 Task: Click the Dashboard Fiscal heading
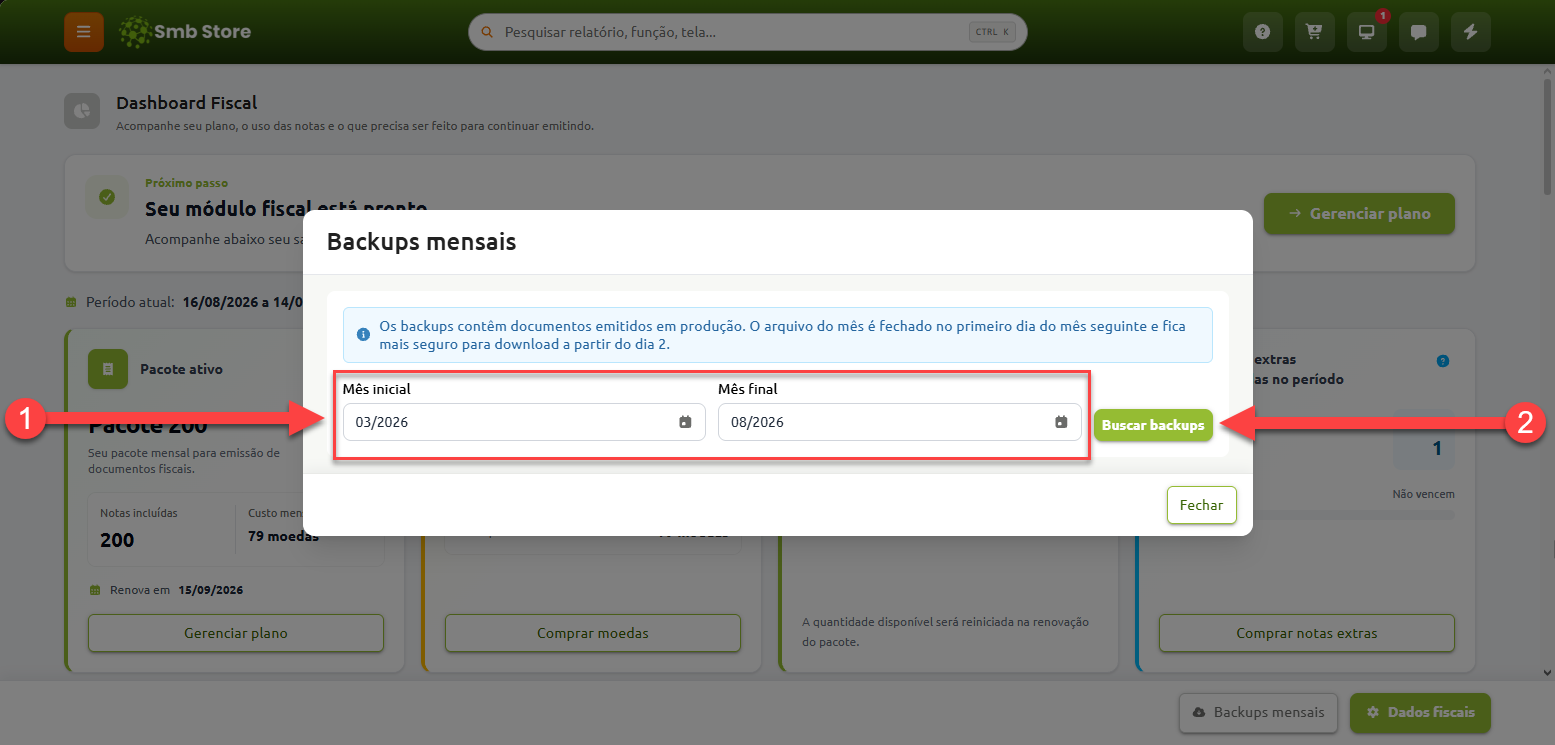(186, 103)
